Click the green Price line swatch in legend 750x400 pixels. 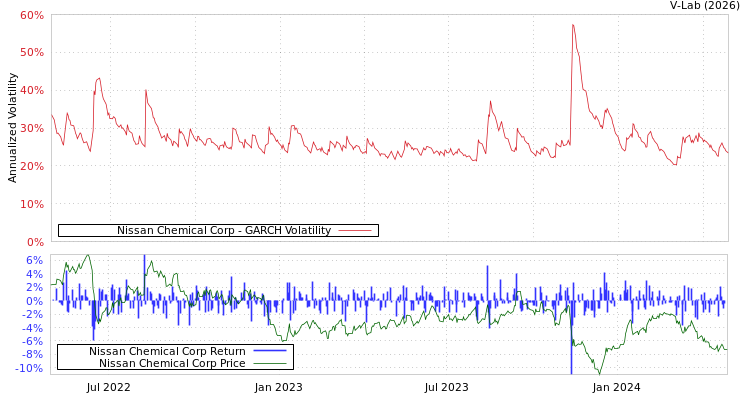tap(270, 363)
